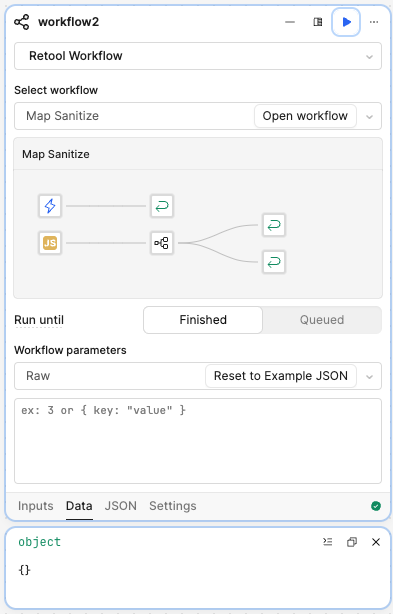393x614 pixels.
Task: Click the workflow2 share-nodes icon
Action: [x=22, y=22]
